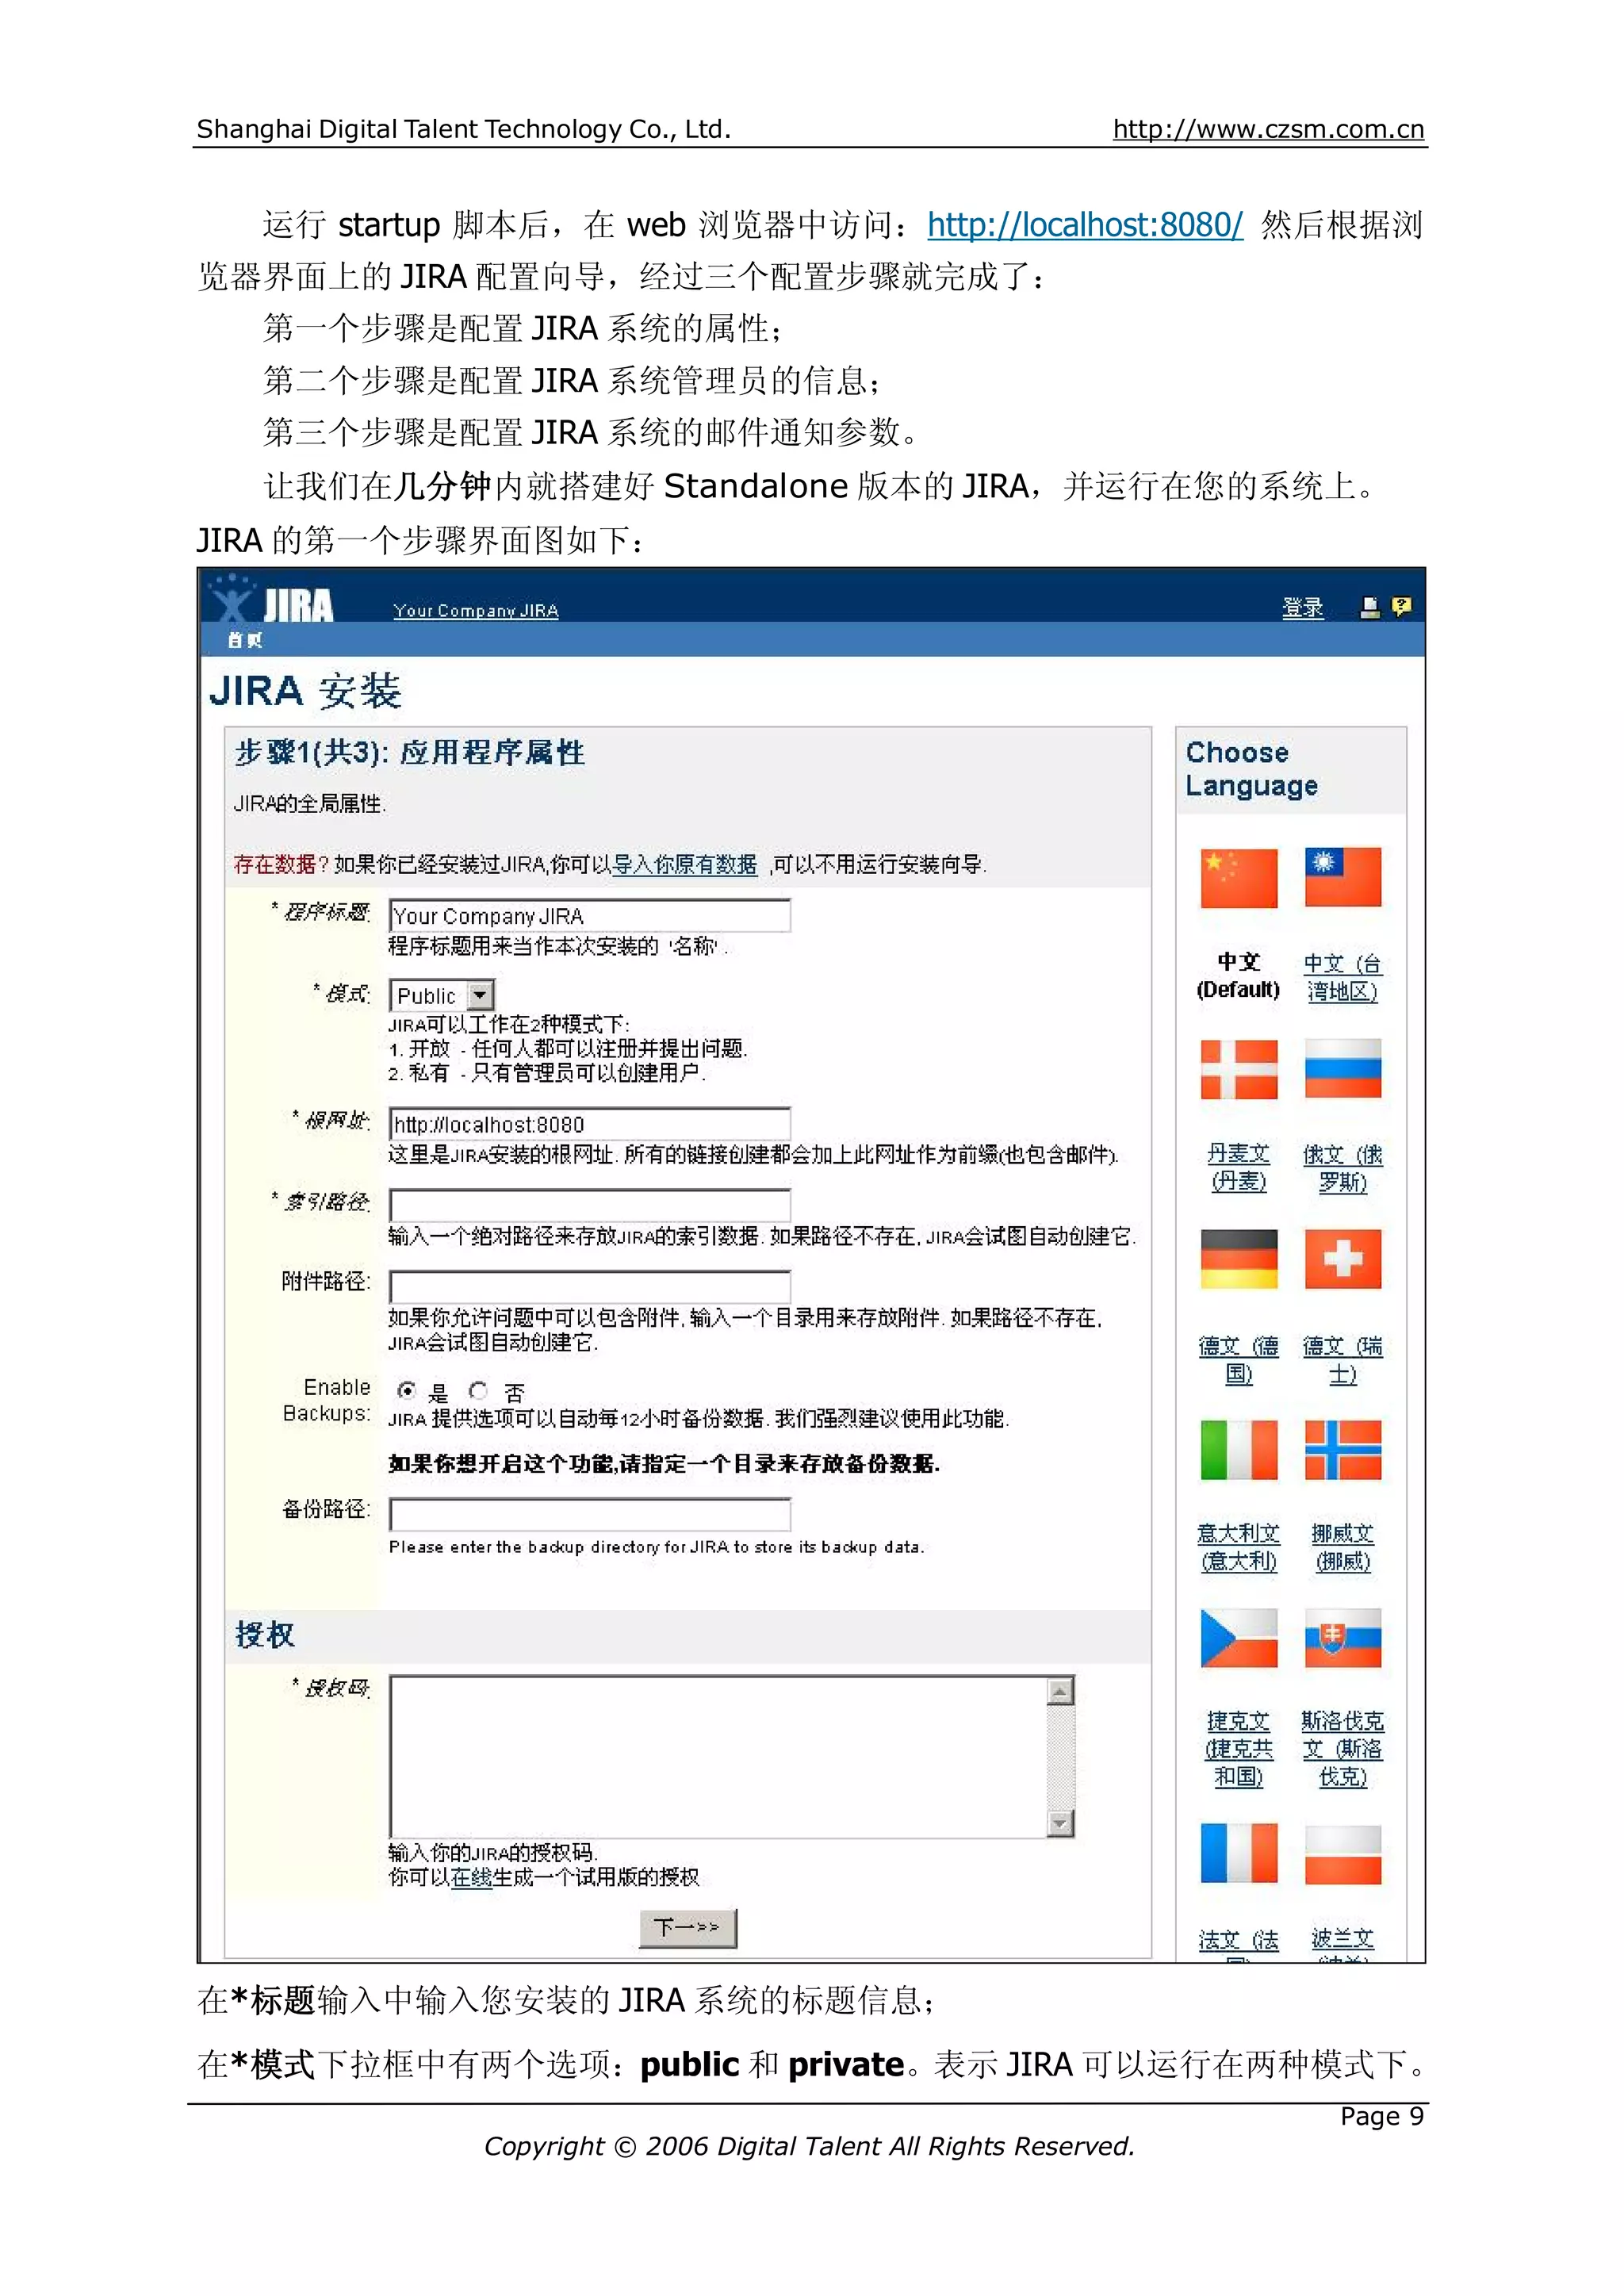Click the 登录 login link

pos(1302,608)
